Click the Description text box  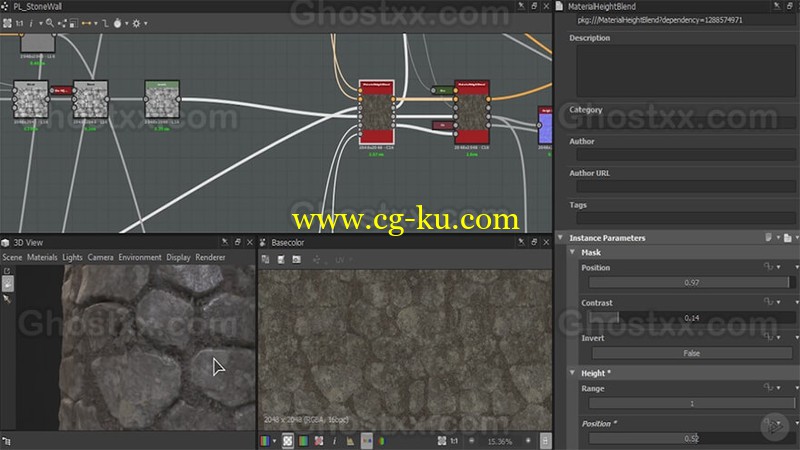point(686,71)
